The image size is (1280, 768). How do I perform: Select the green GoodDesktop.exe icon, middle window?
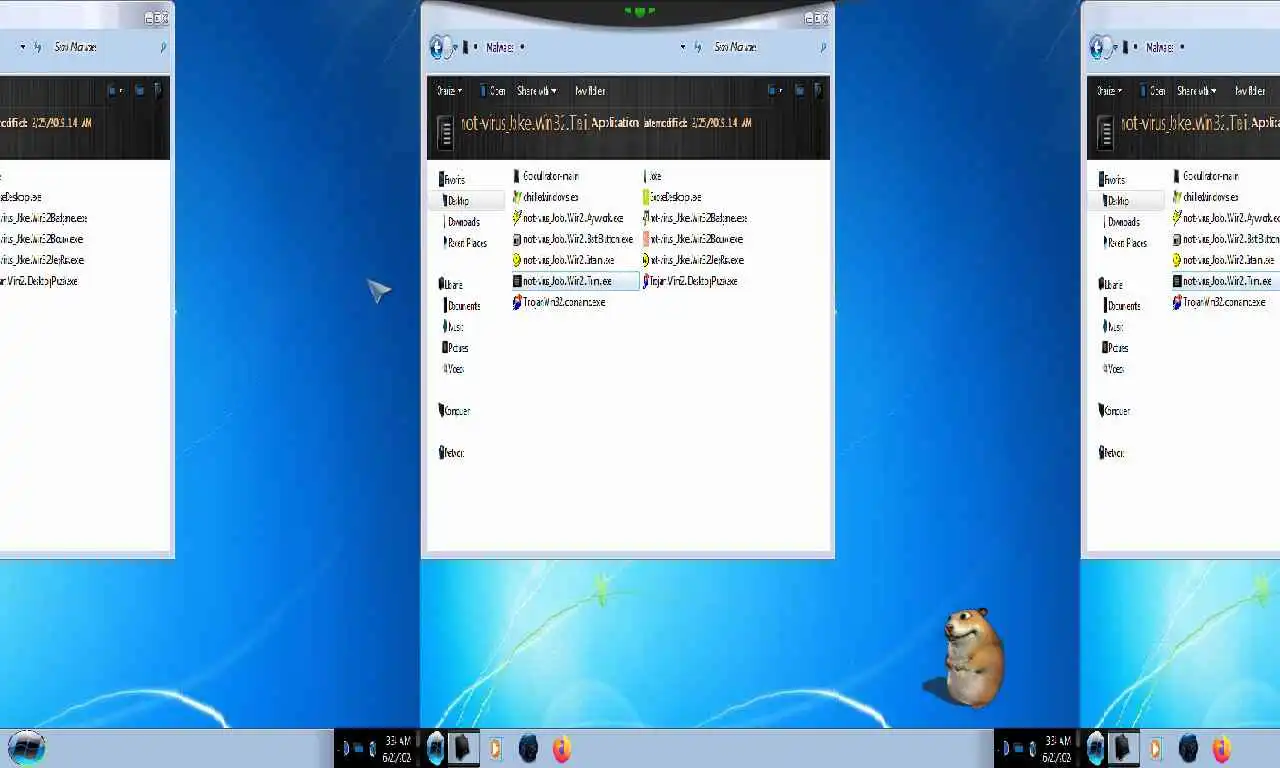pos(648,197)
